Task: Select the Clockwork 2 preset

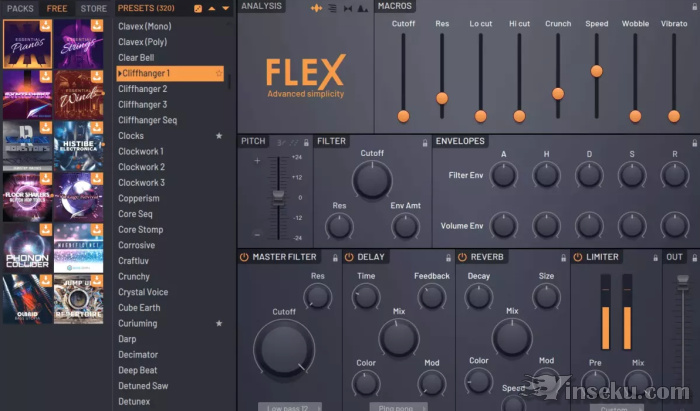Action: click(x=141, y=167)
